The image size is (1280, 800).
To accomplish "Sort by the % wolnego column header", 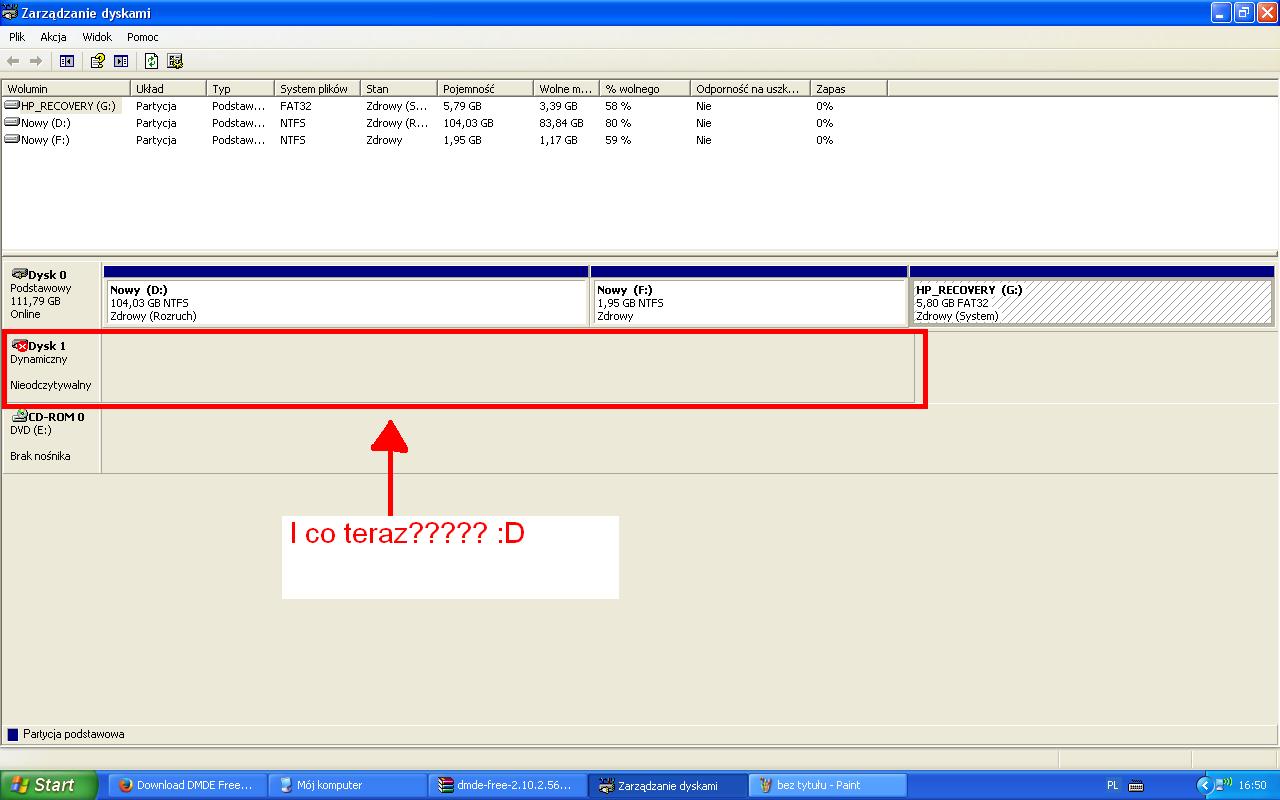I will (x=645, y=89).
